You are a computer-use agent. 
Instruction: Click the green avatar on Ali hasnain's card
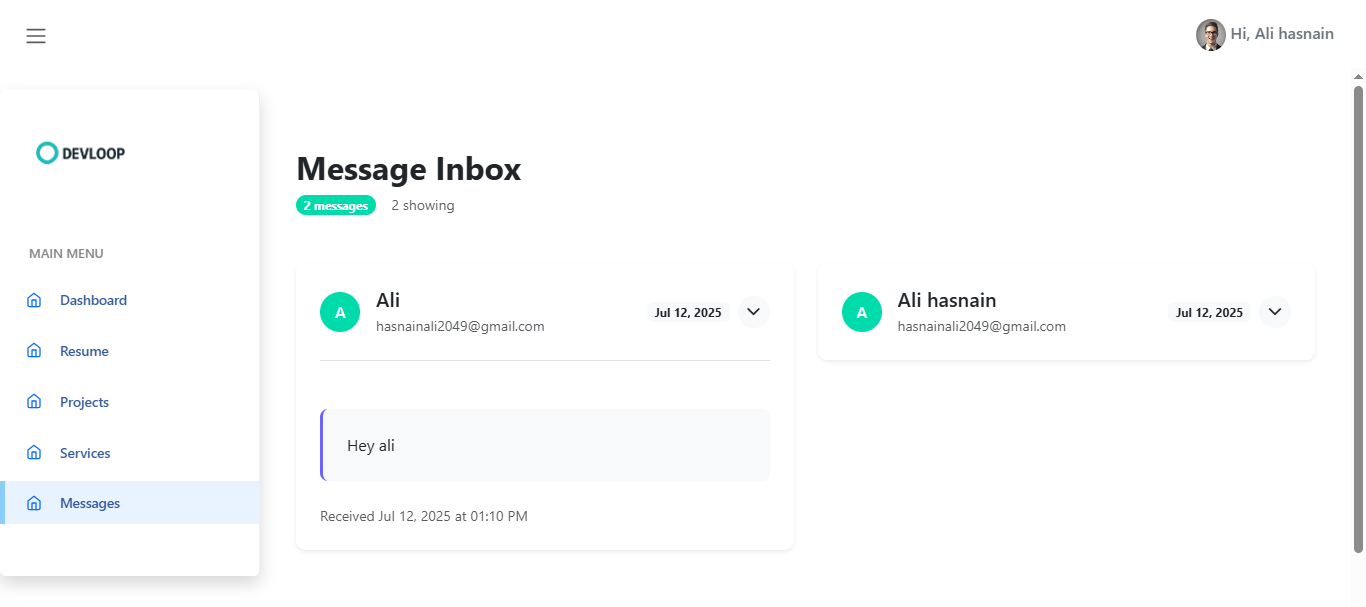[862, 312]
